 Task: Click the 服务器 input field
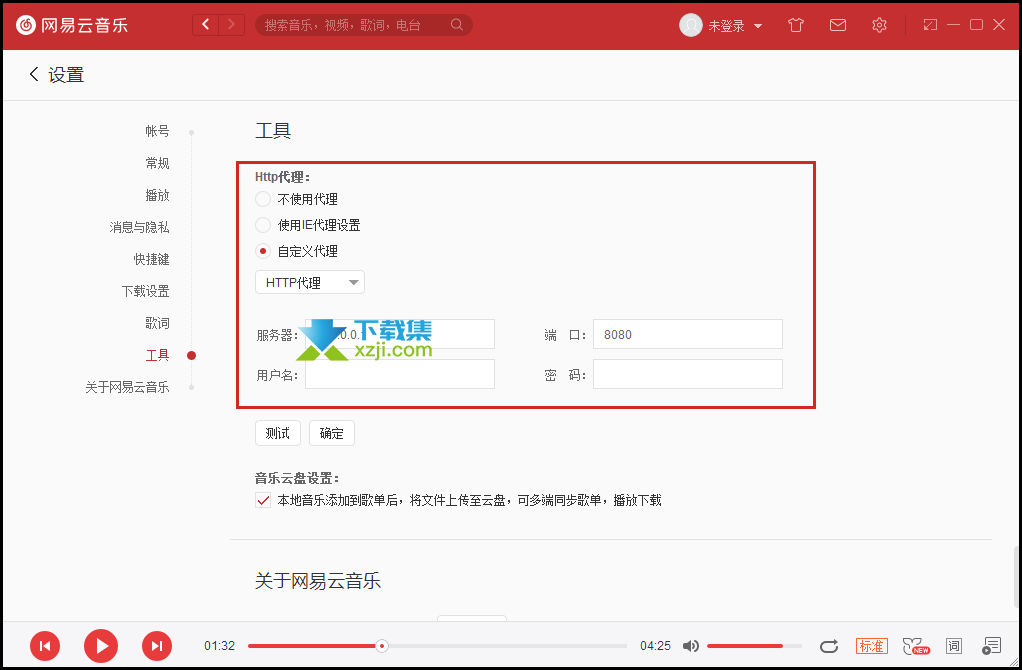[x=400, y=334]
